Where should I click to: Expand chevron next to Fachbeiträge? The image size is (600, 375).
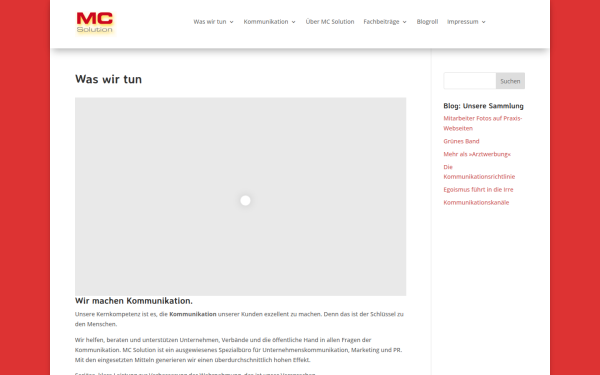404,22
